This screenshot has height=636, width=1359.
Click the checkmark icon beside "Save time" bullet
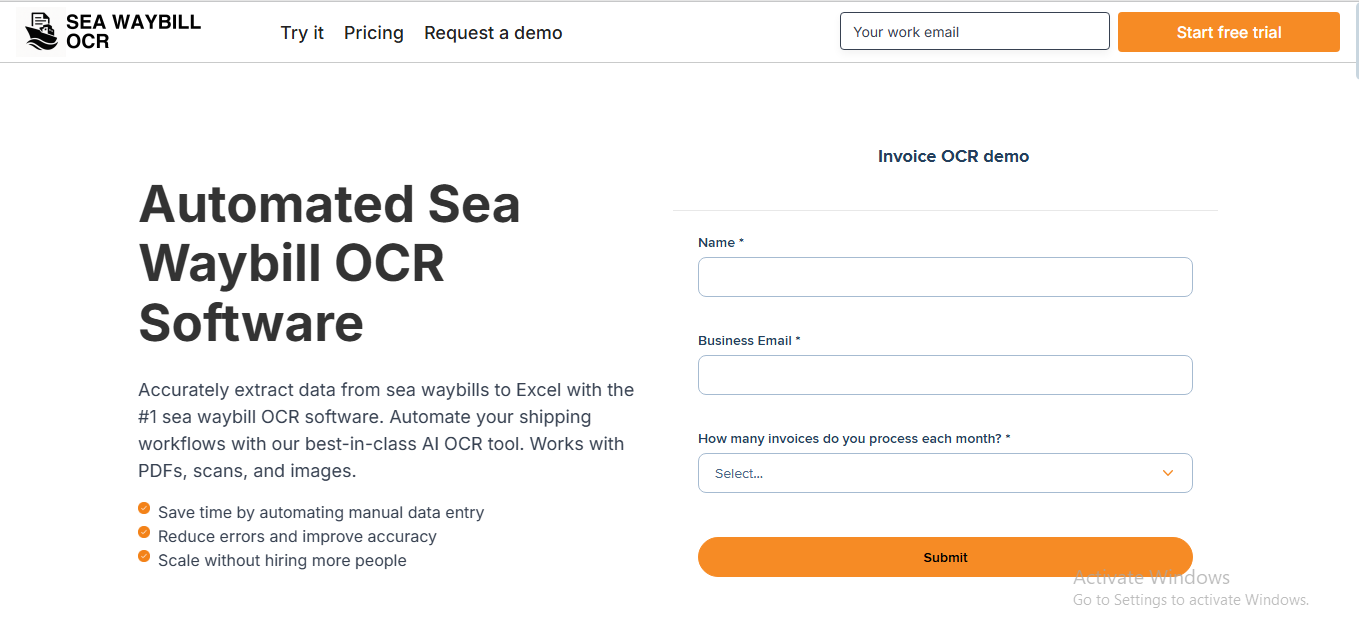144,508
